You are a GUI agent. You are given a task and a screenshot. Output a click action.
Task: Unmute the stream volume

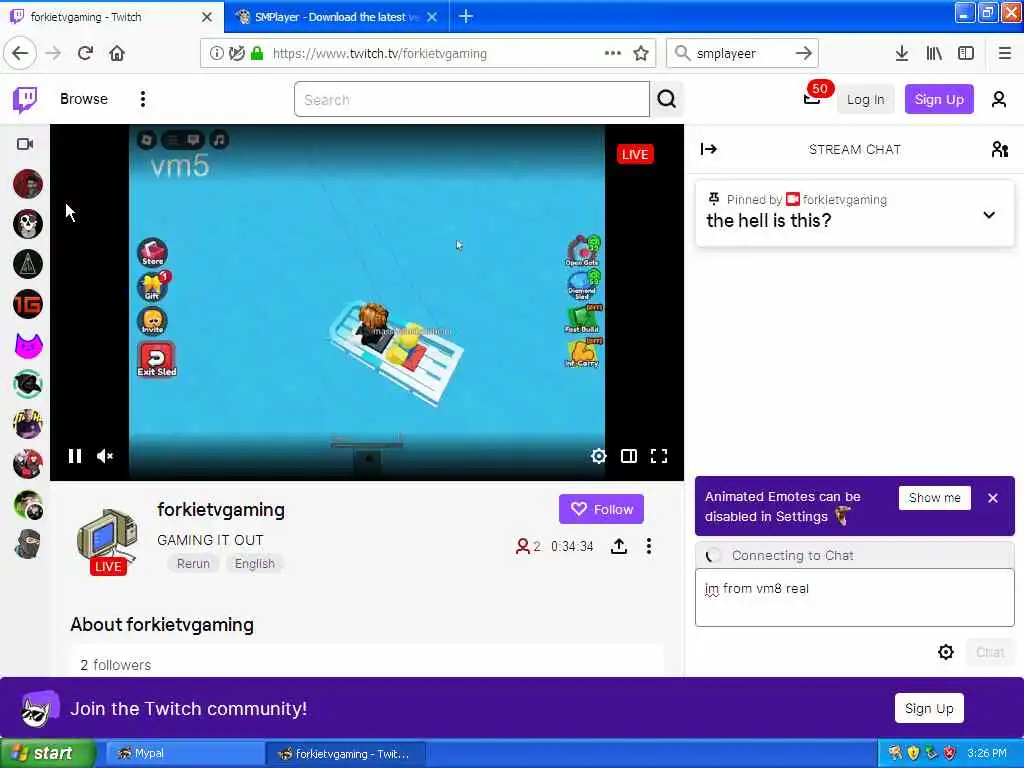pyautogui.click(x=105, y=456)
